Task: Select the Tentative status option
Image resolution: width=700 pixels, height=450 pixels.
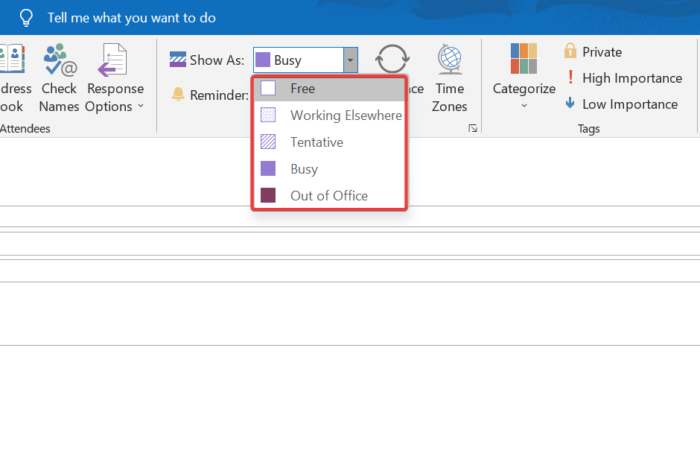Action: tap(316, 142)
